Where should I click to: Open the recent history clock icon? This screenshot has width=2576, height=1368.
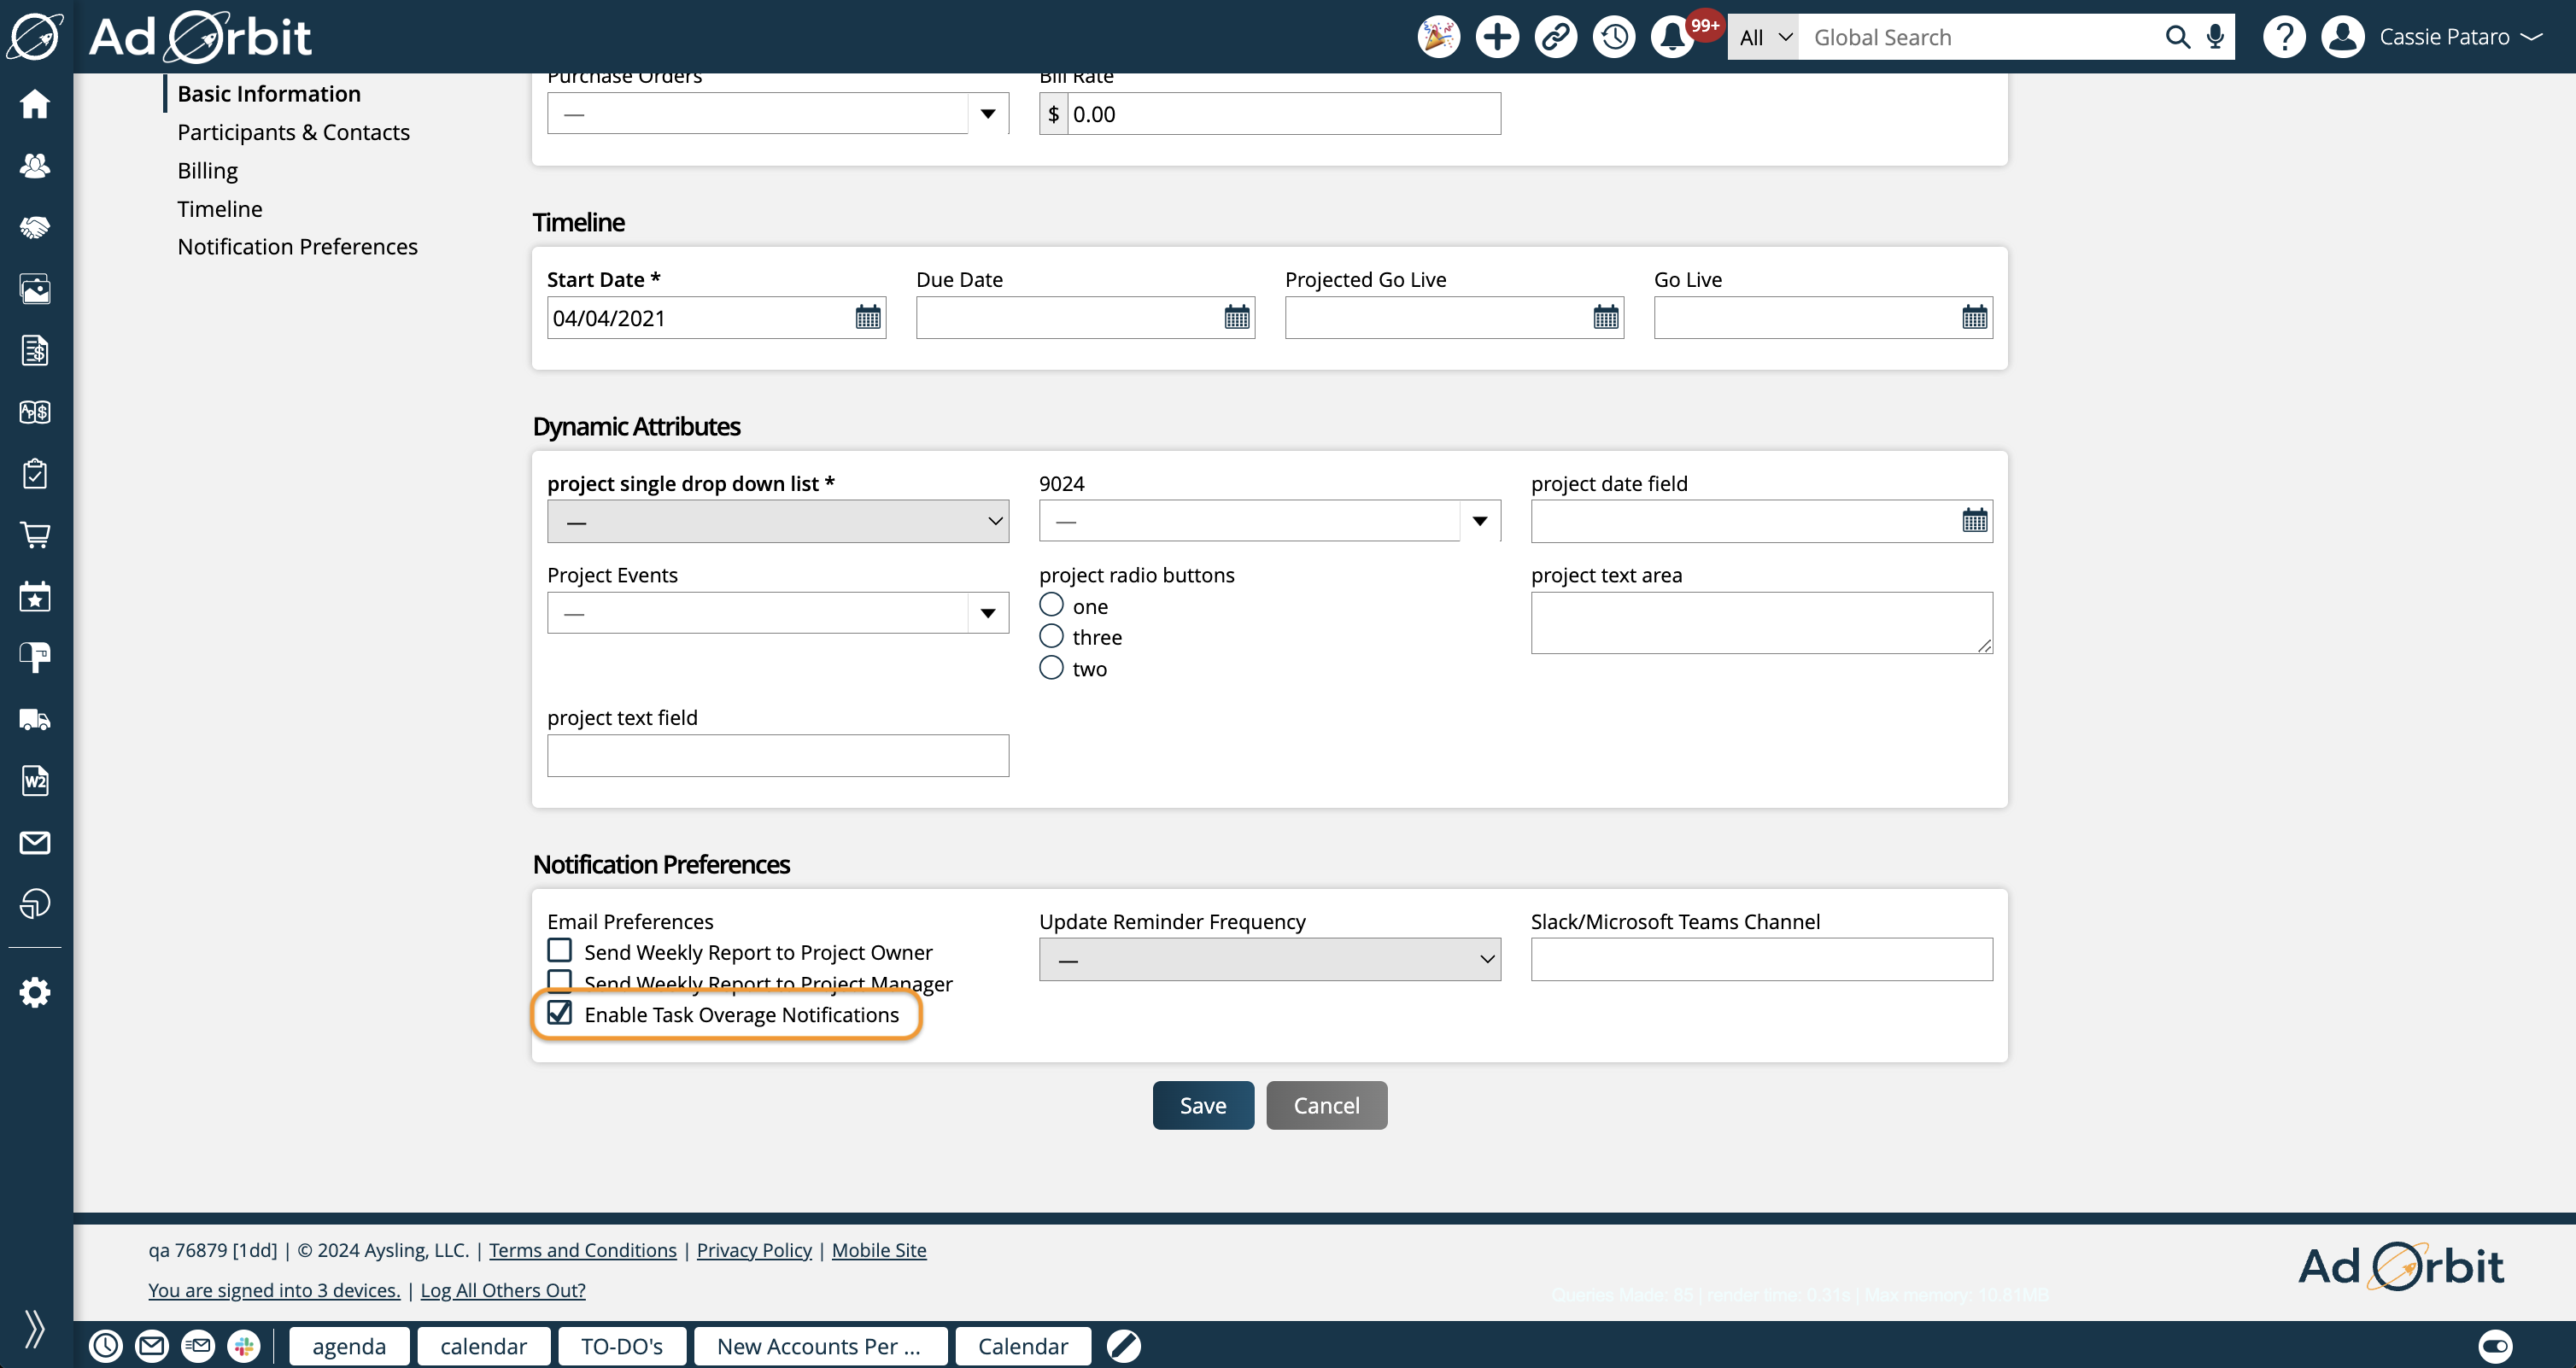pos(1613,38)
